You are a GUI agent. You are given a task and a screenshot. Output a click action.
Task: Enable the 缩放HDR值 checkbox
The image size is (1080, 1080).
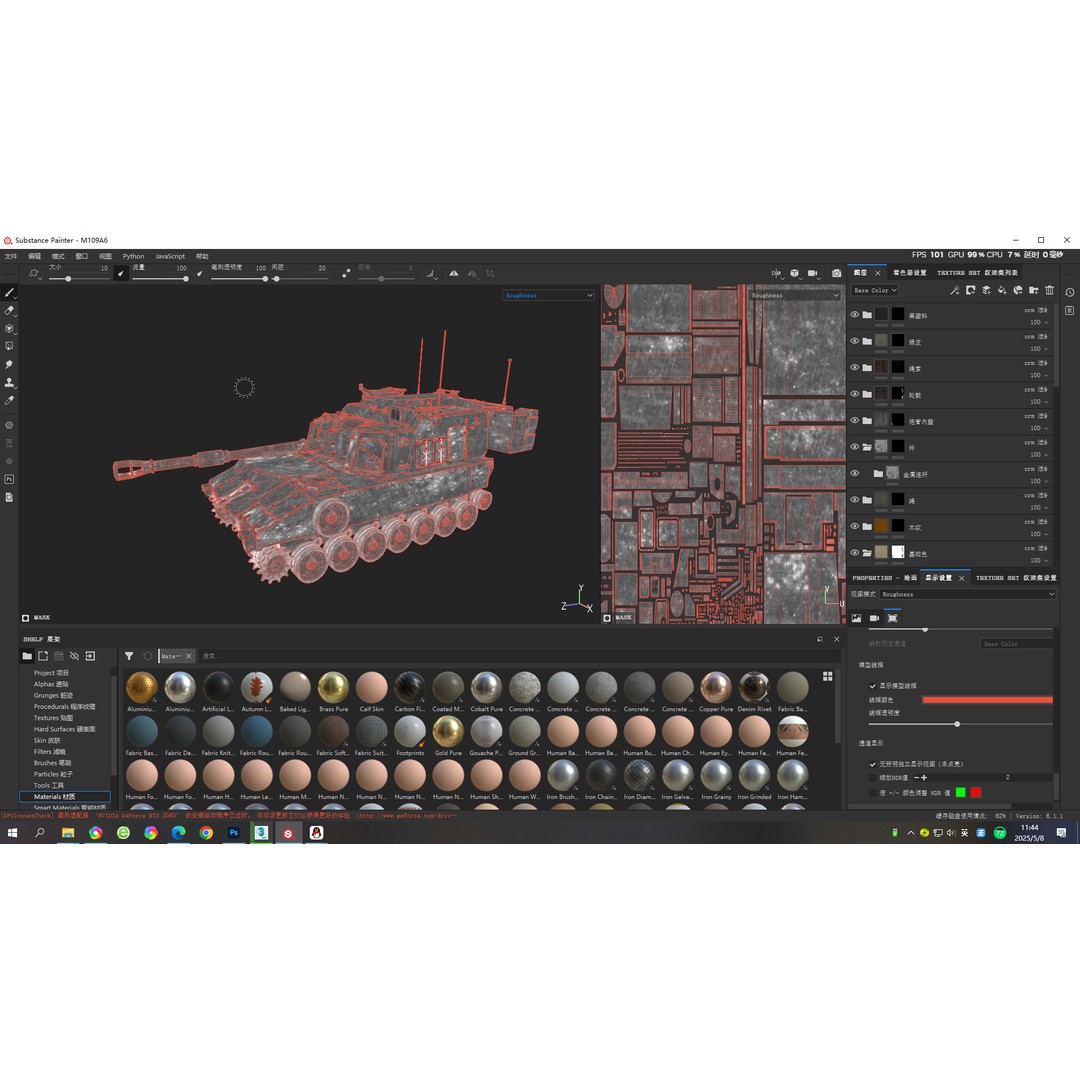click(x=873, y=778)
